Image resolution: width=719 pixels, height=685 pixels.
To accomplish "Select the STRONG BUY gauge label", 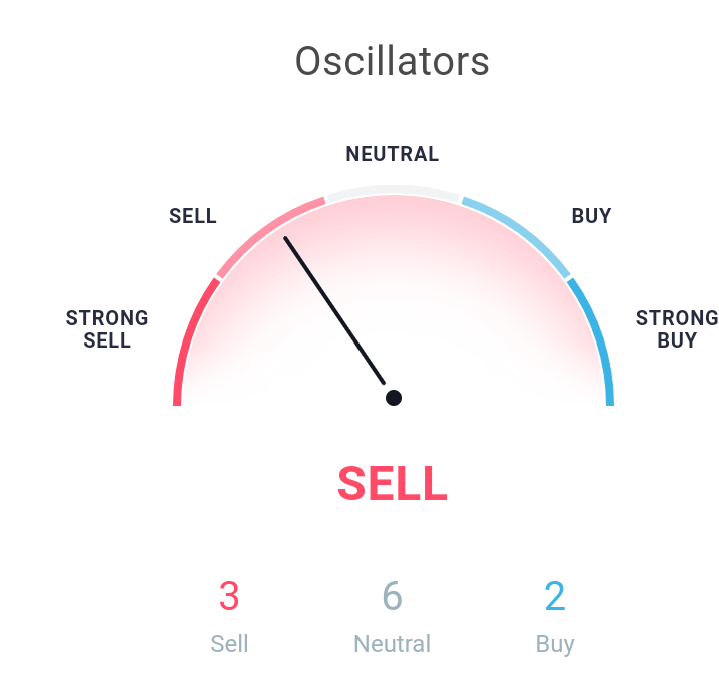I will 677,329.
